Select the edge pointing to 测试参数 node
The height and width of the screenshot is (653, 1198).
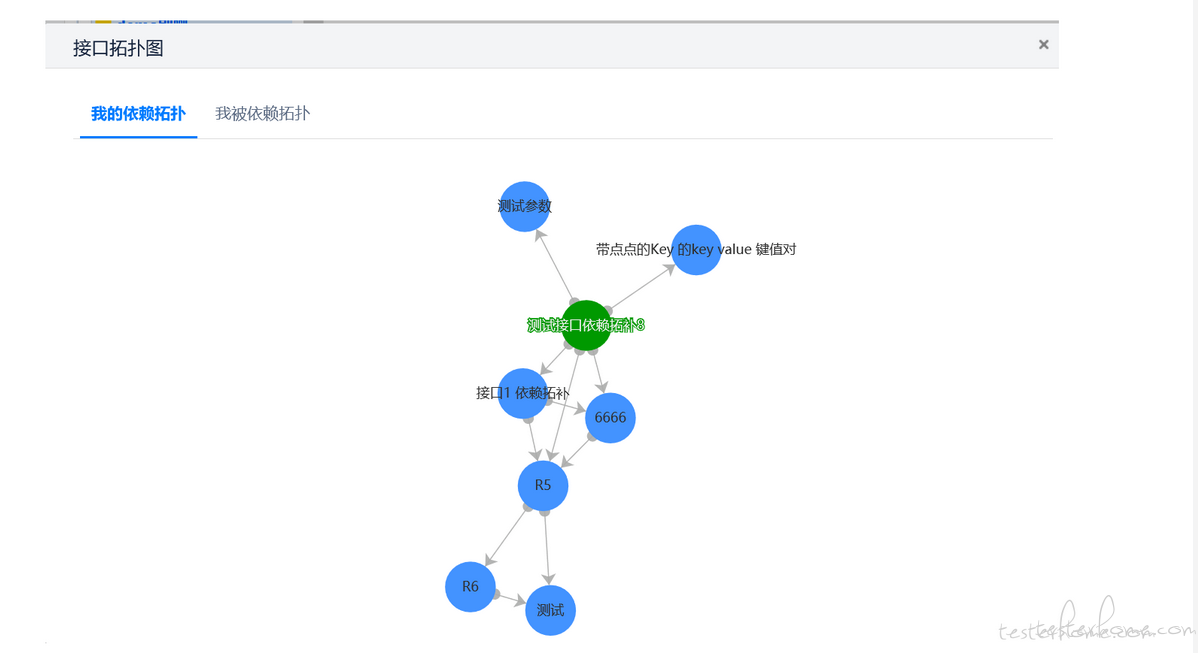click(x=554, y=264)
